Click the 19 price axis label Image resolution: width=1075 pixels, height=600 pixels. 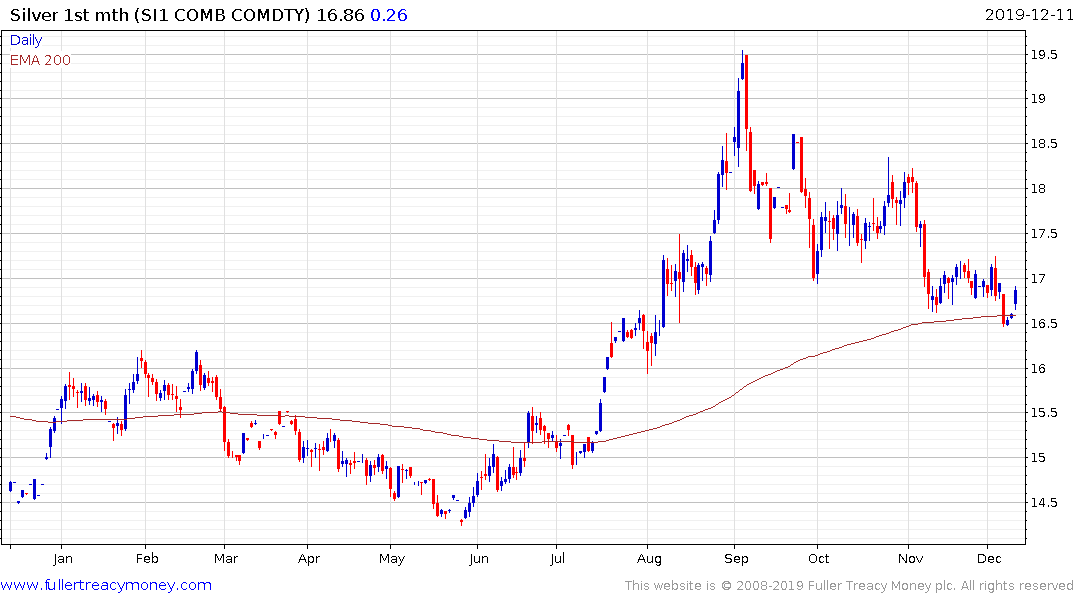(1038, 99)
